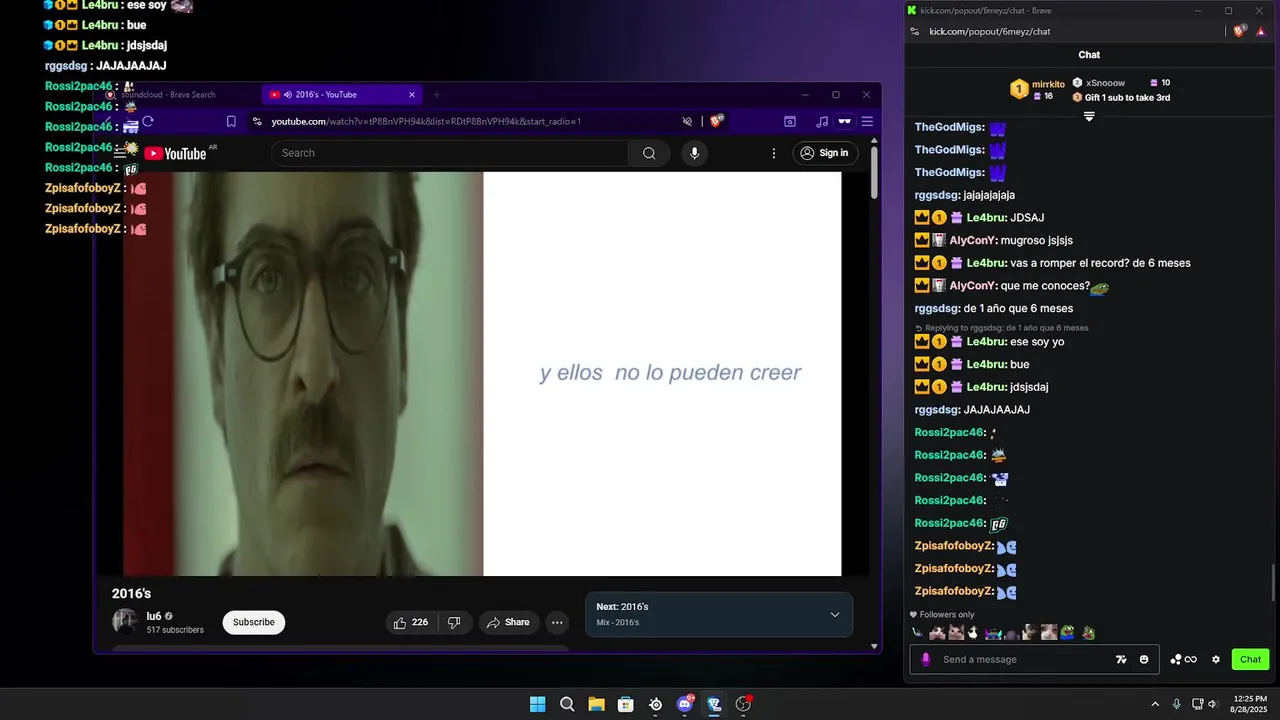Start YouTube voice search with microphone
The image size is (1280, 720).
(x=694, y=153)
